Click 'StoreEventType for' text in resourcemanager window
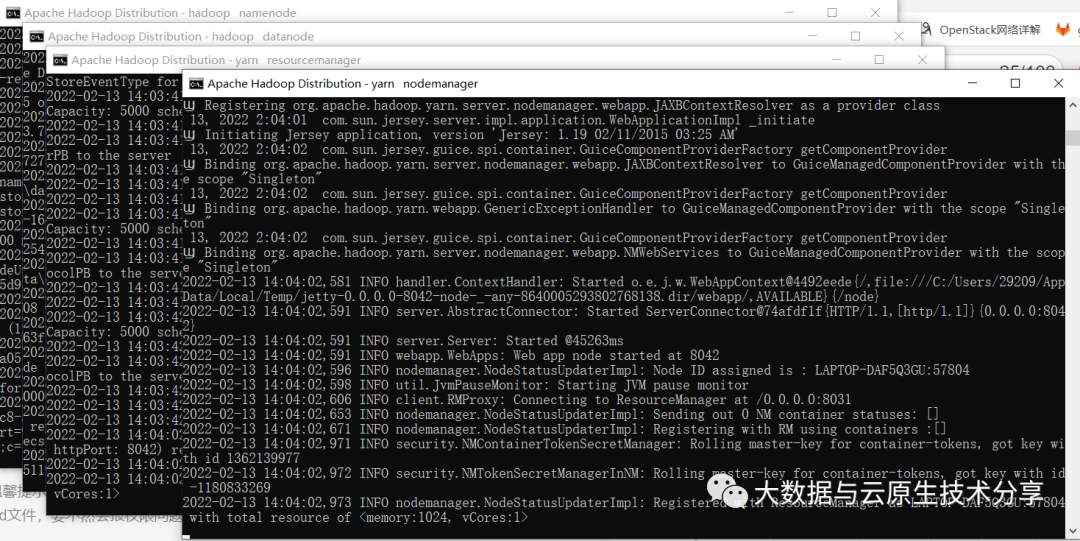The height and width of the screenshot is (541, 1080). 112,81
